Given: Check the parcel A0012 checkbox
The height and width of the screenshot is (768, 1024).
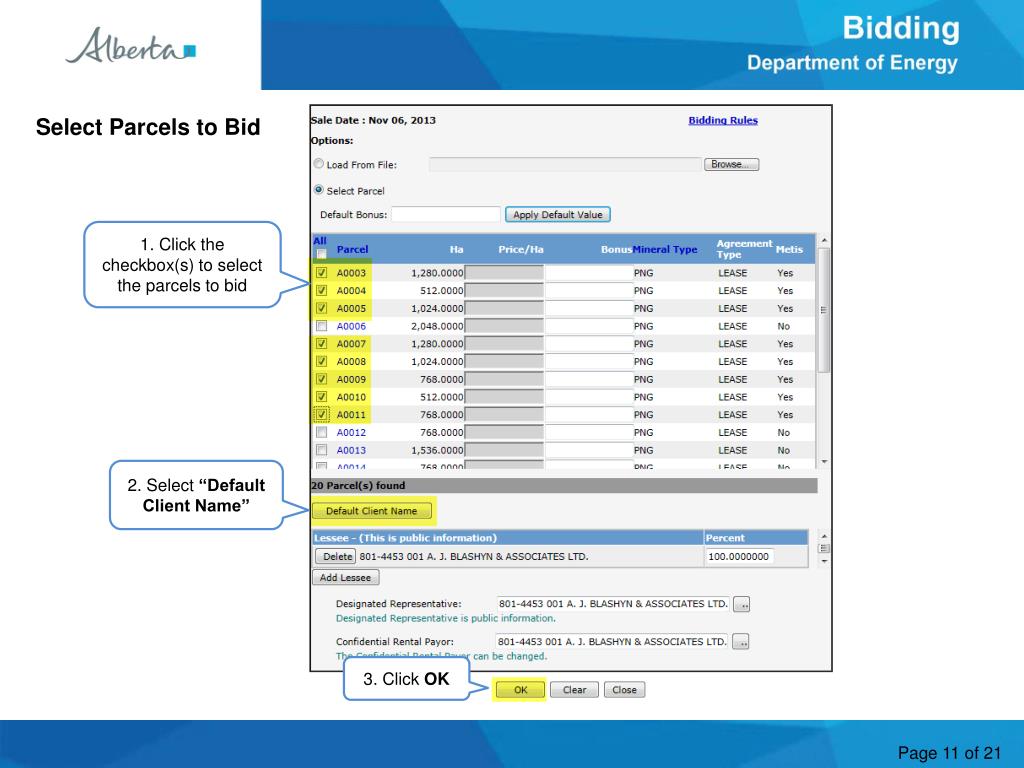Looking at the screenshot, I should [x=321, y=432].
